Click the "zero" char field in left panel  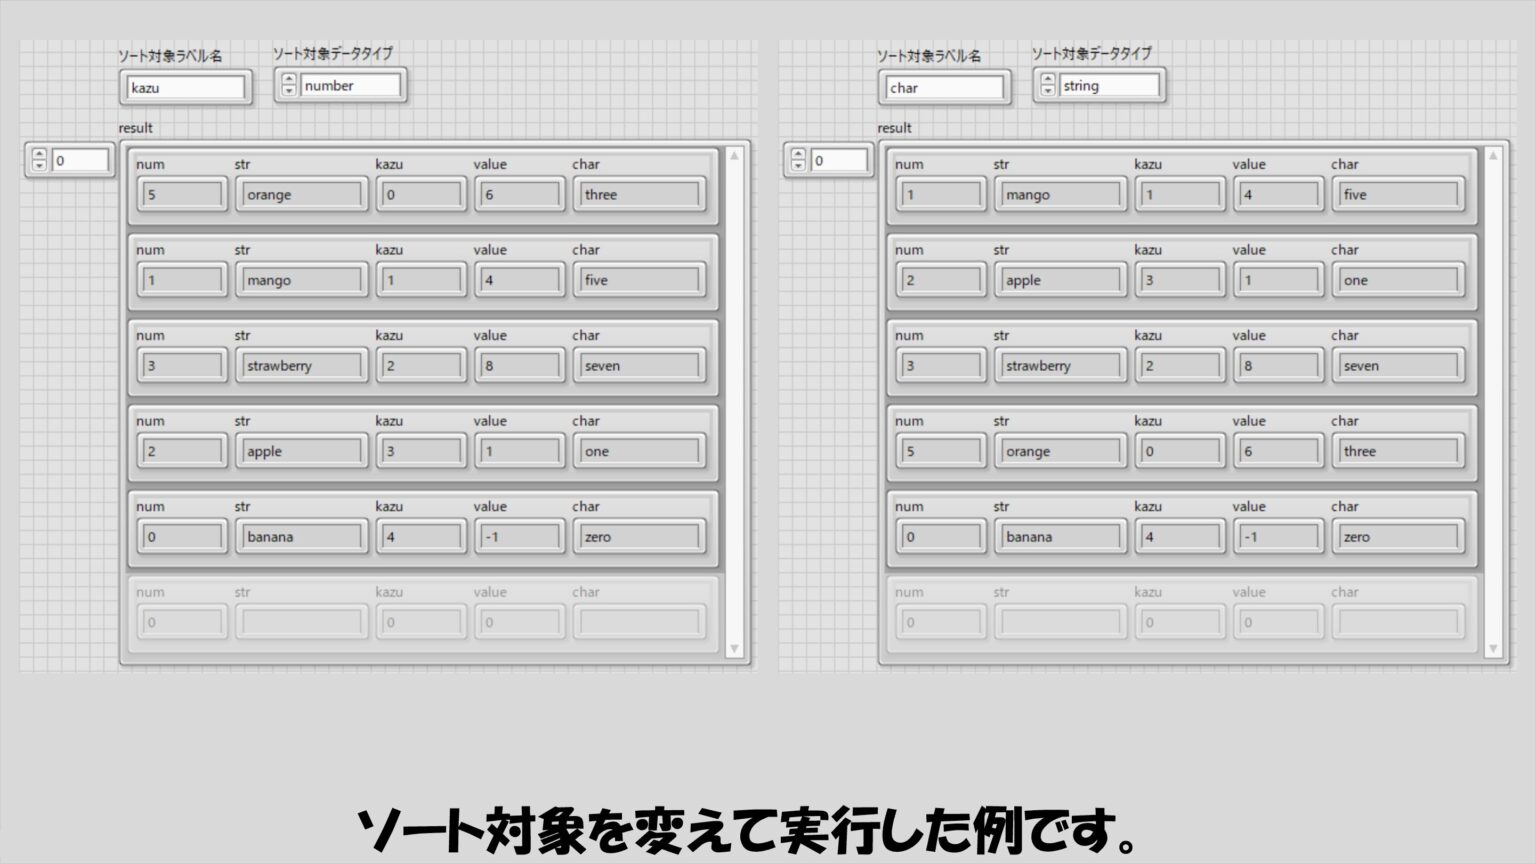(x=639, y=537)
